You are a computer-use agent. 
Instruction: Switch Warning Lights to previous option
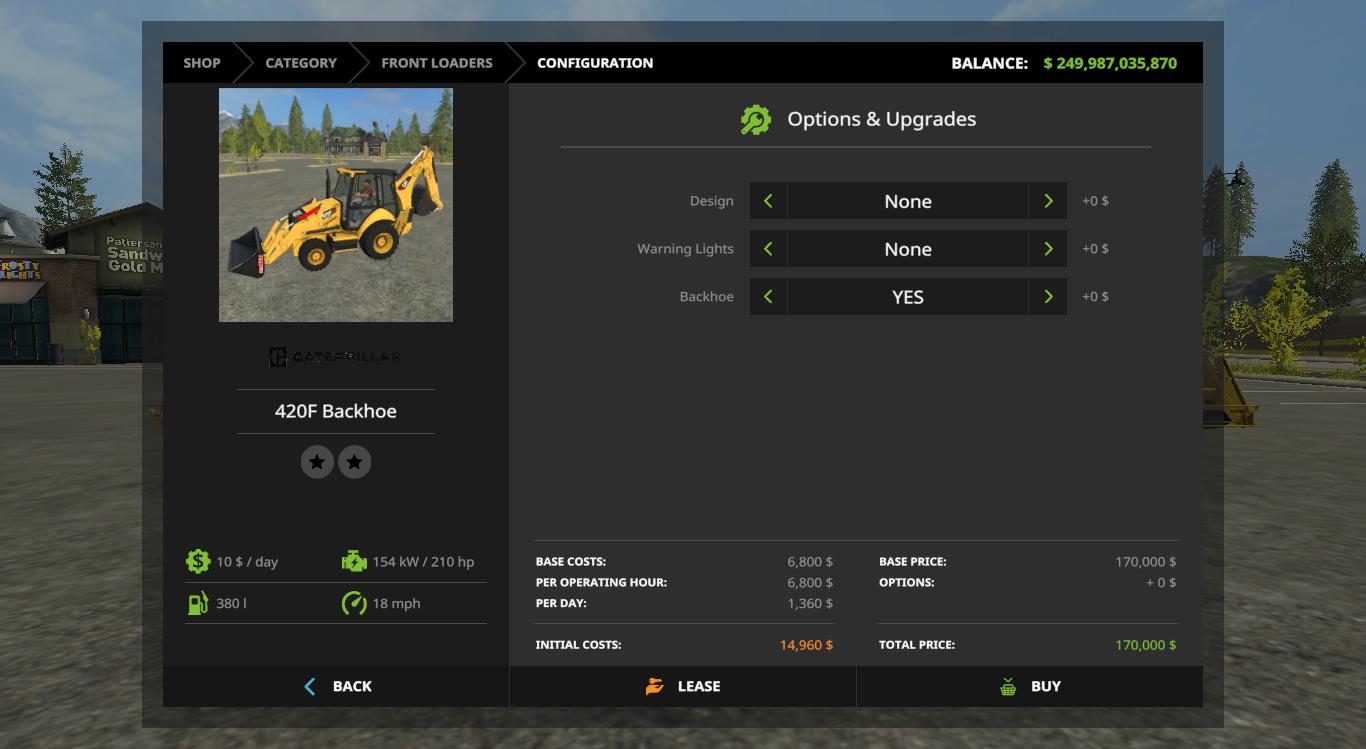coord(768,249)
